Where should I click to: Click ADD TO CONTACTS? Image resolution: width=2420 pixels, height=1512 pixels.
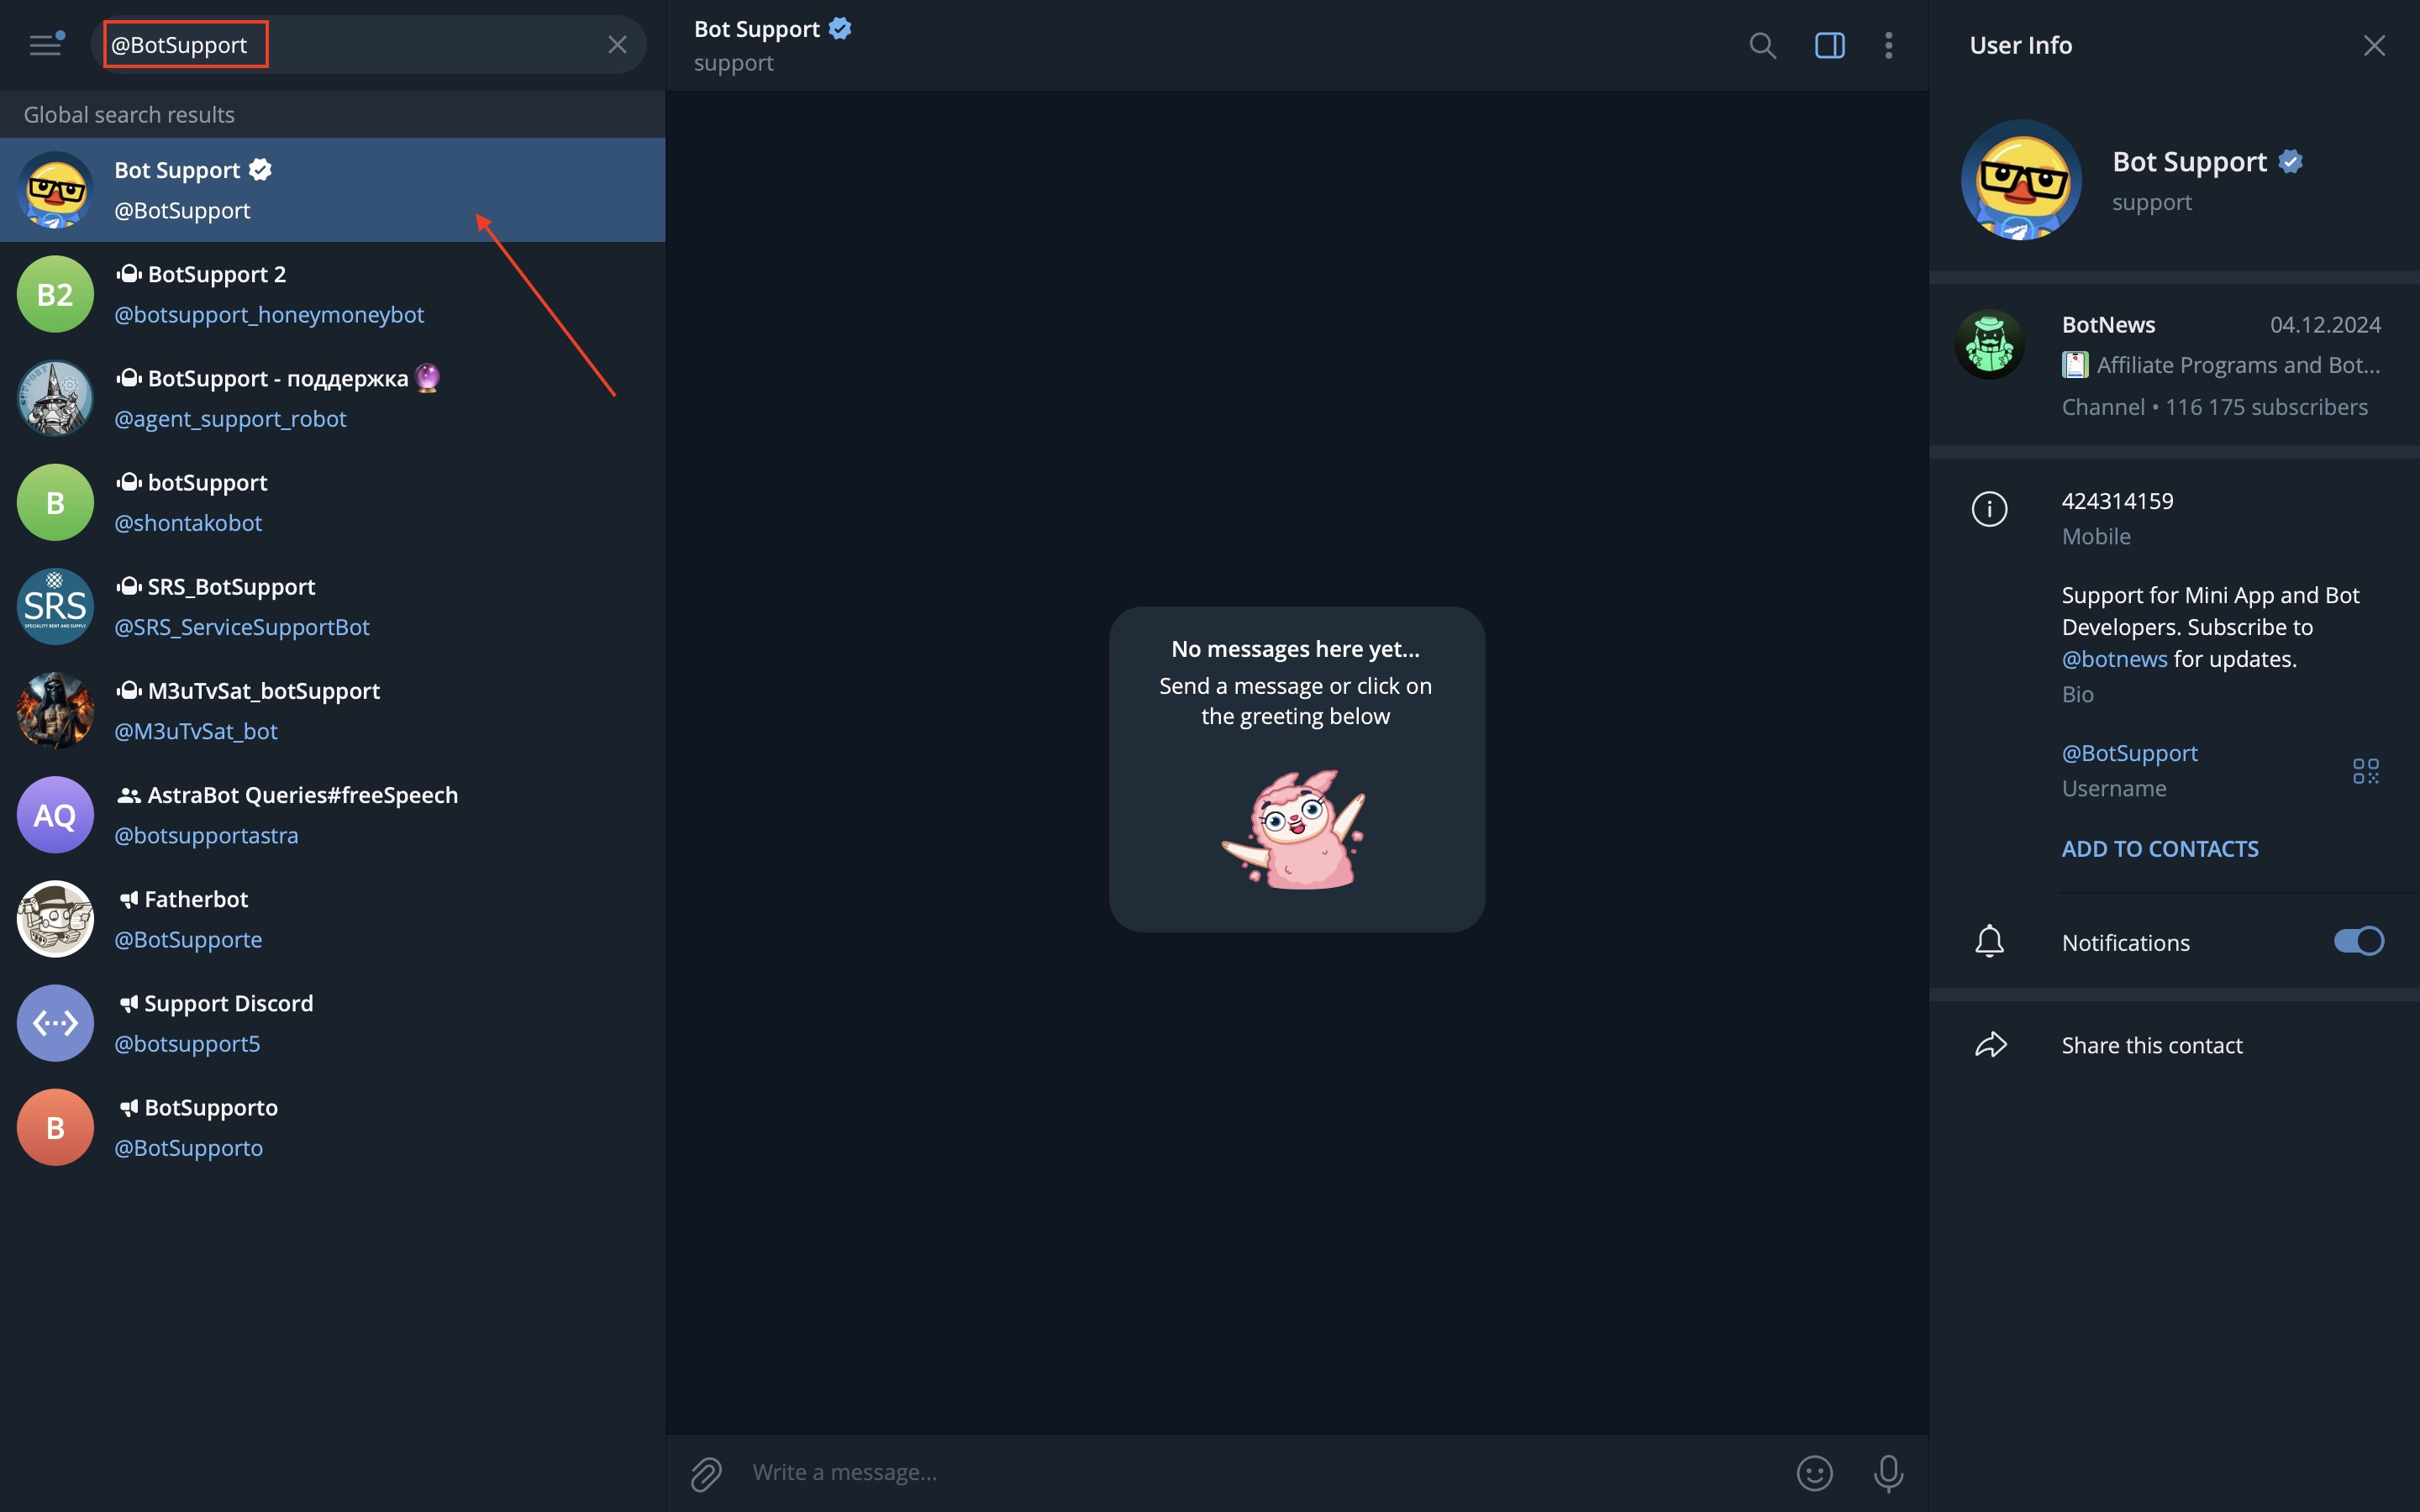(2160, 849)
